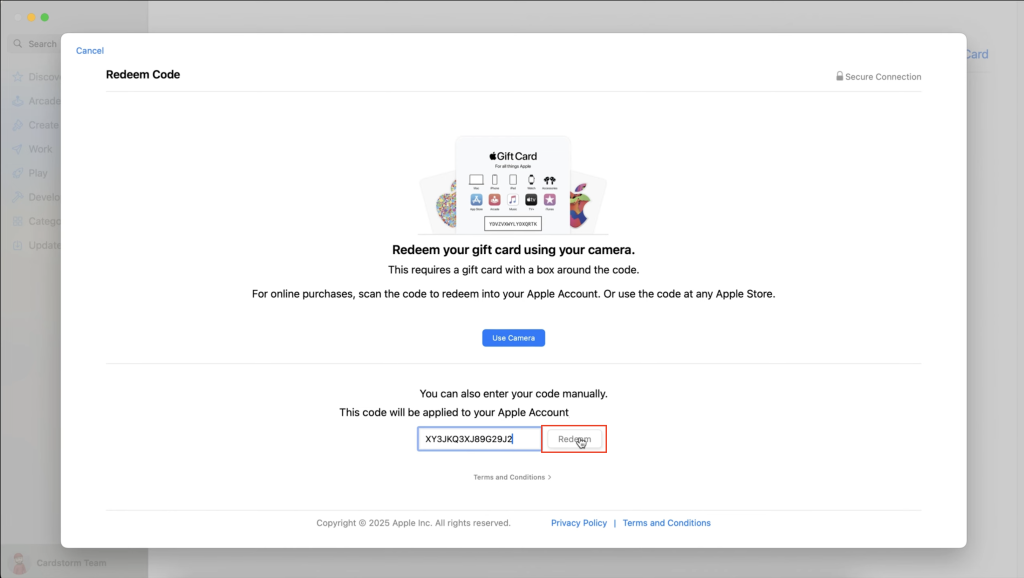Open the Cardstorm Team account profile
This screenshot has height=578, width=1024.
click(x=60, y=562)
